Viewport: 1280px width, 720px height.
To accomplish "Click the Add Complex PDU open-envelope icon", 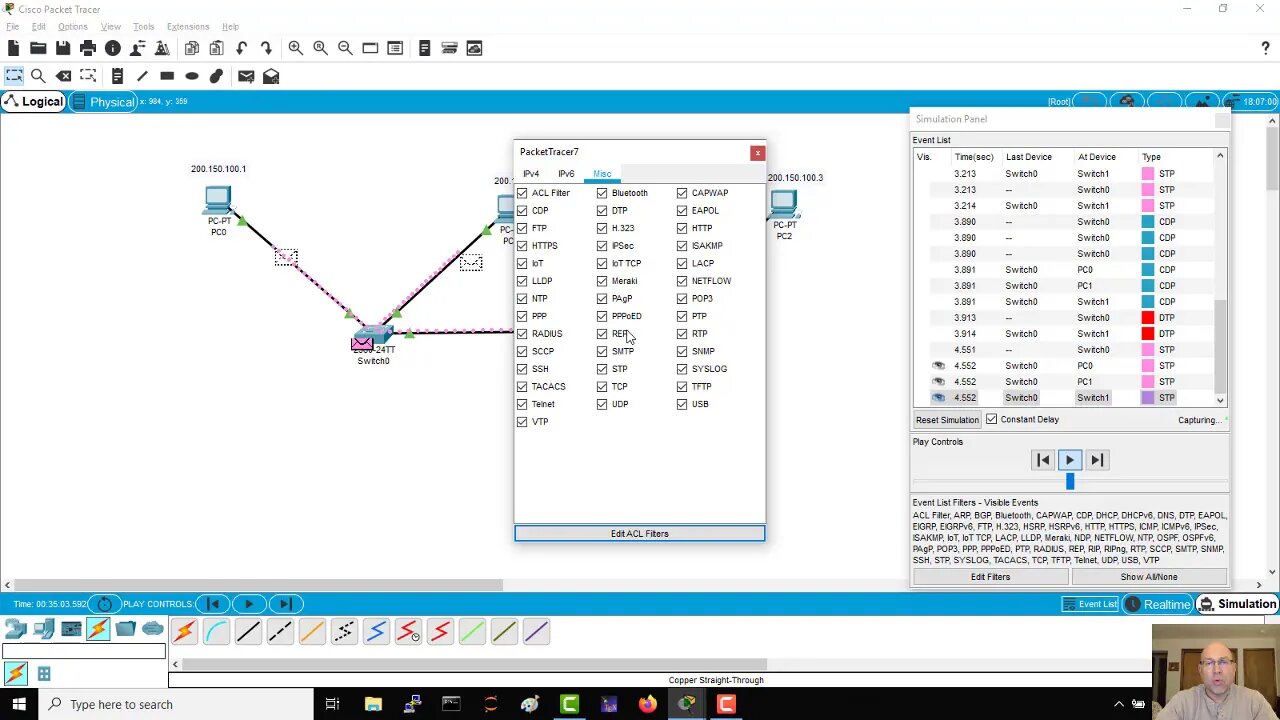I will (271, 76).
